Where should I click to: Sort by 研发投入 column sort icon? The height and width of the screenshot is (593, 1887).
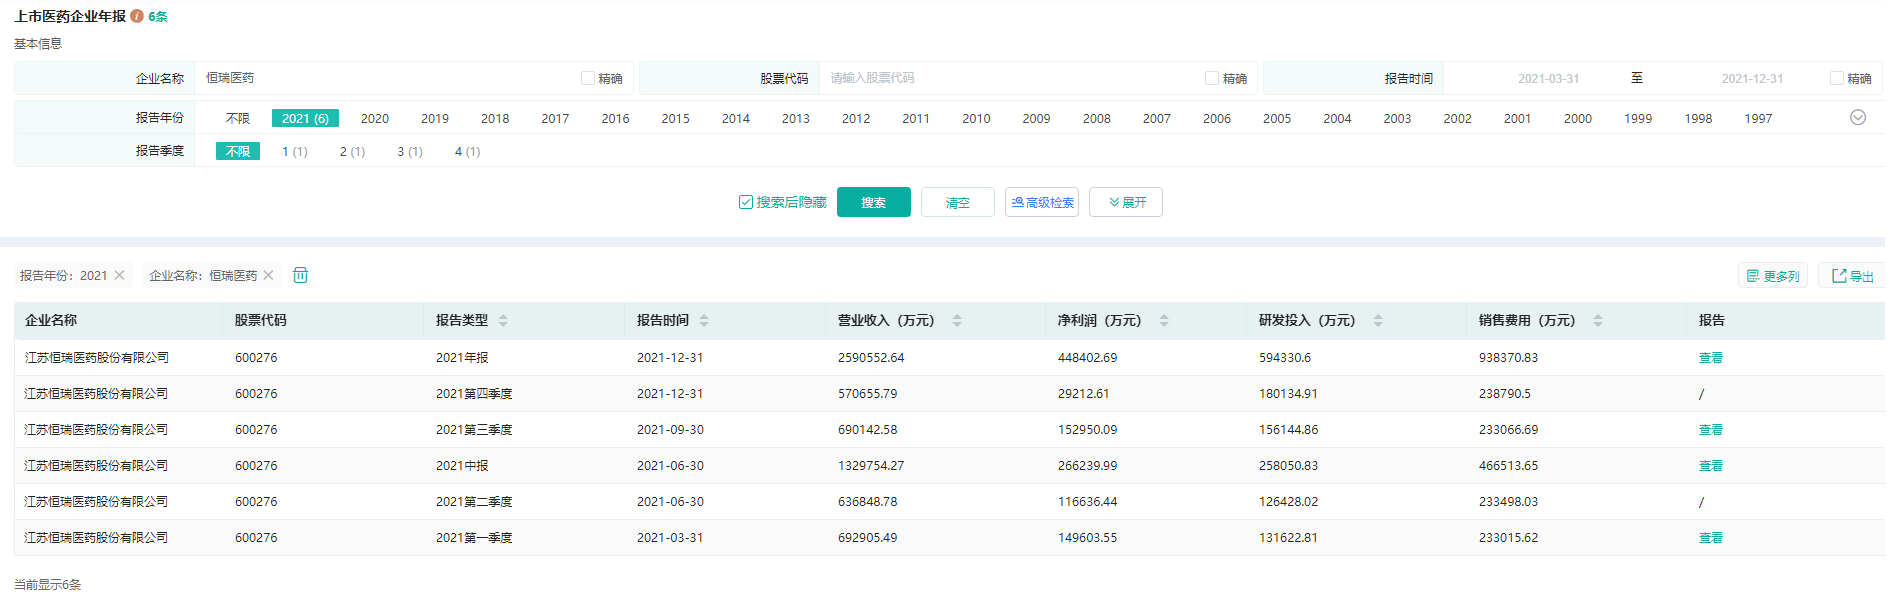[1378, 321]
